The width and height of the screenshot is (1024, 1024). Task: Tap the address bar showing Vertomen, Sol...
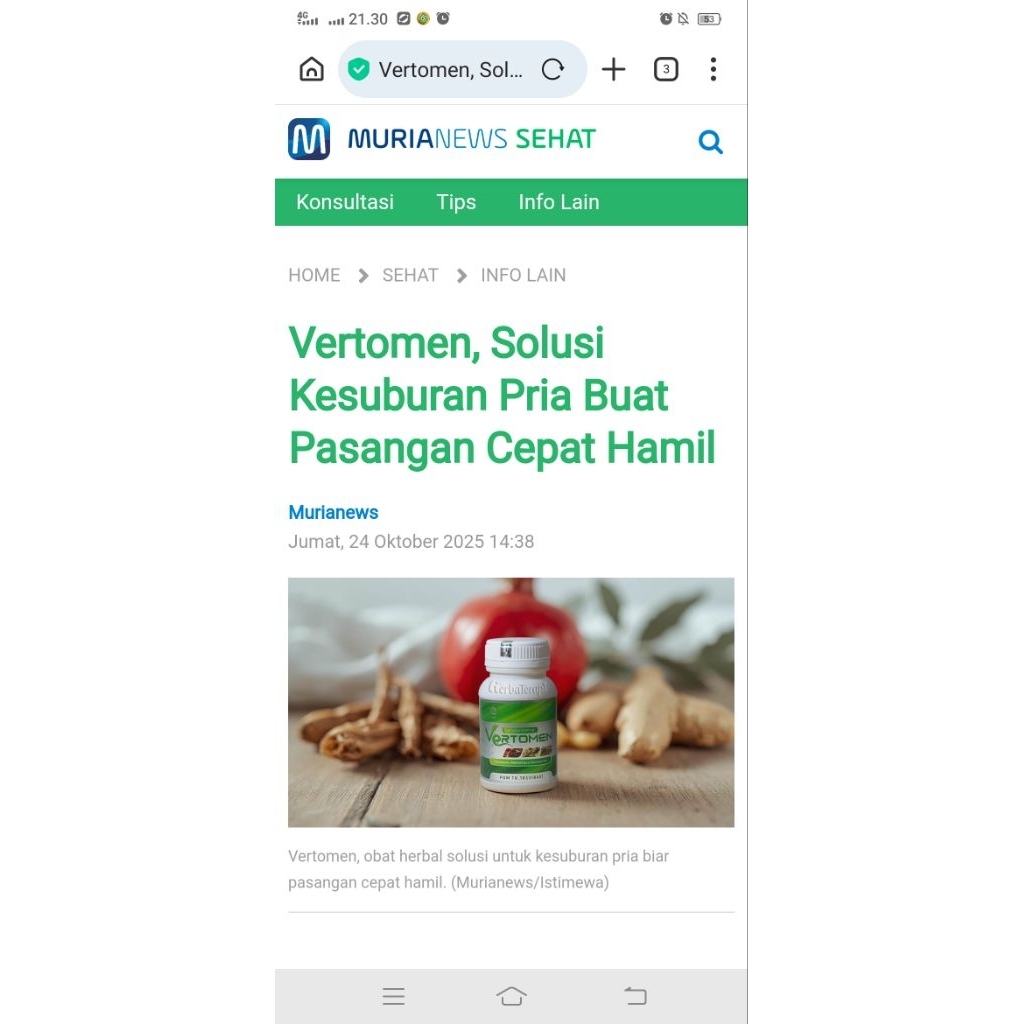tap(451, 69)
